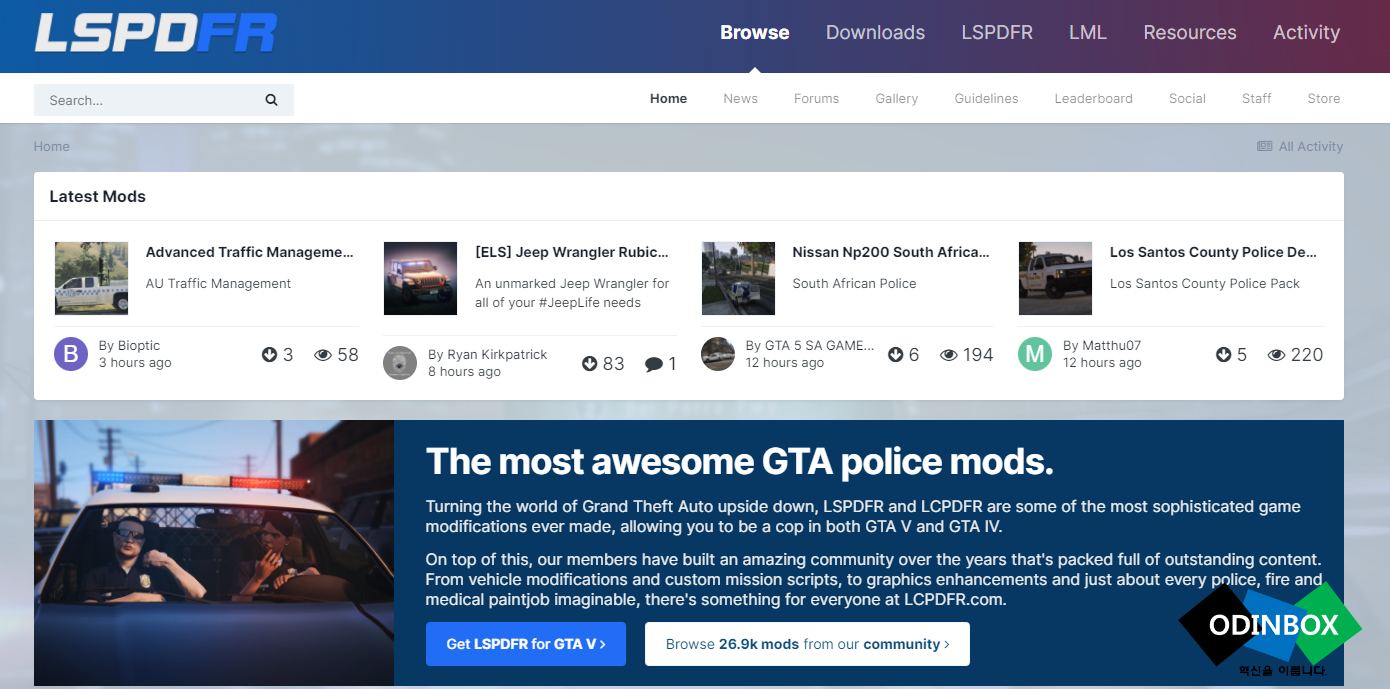The width and height of the screenshot is (1390, 689).
Task: Click views eye icon showing 194
Action: [x=949, y=355]
